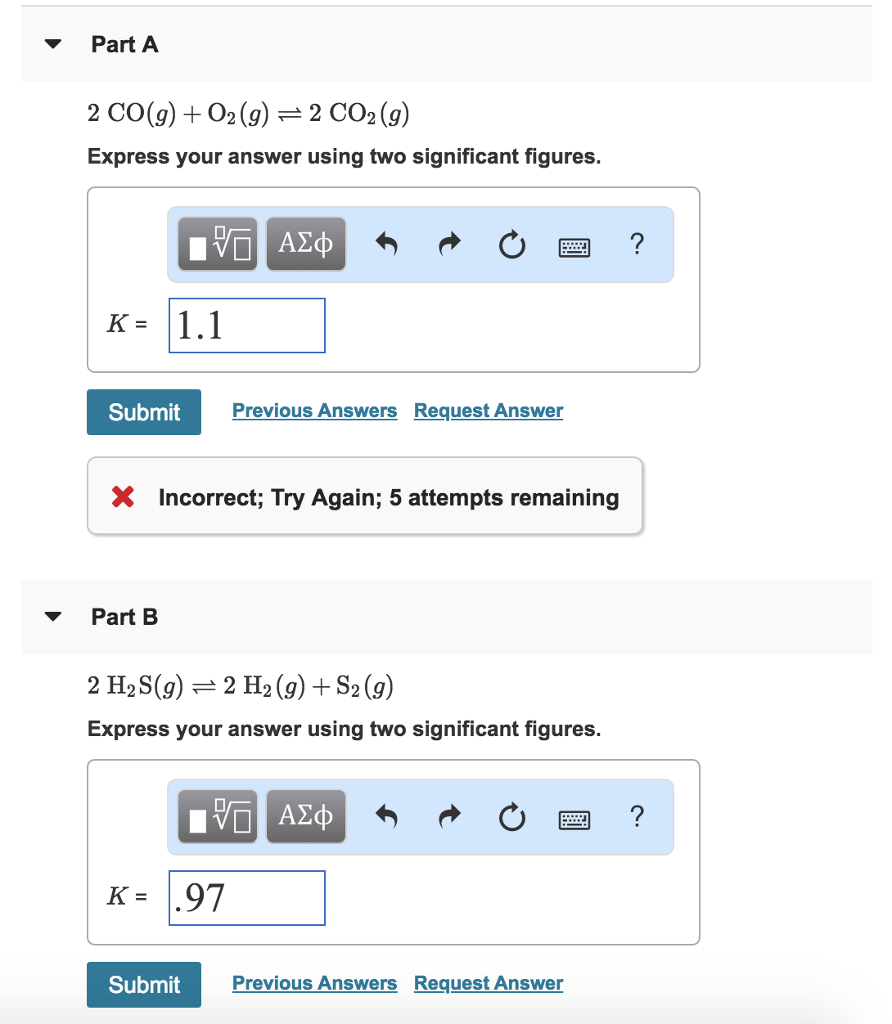Viewport: 892px width, 1024px height.
Task: Click the redo arrow in Part A toolbar
Action: click(x=449, y=243)
